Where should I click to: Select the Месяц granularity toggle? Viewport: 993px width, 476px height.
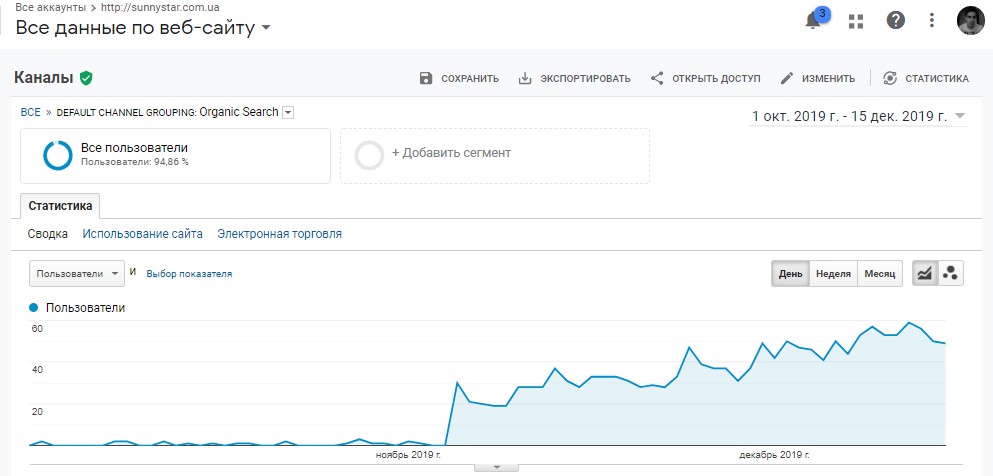click(880, 274)
